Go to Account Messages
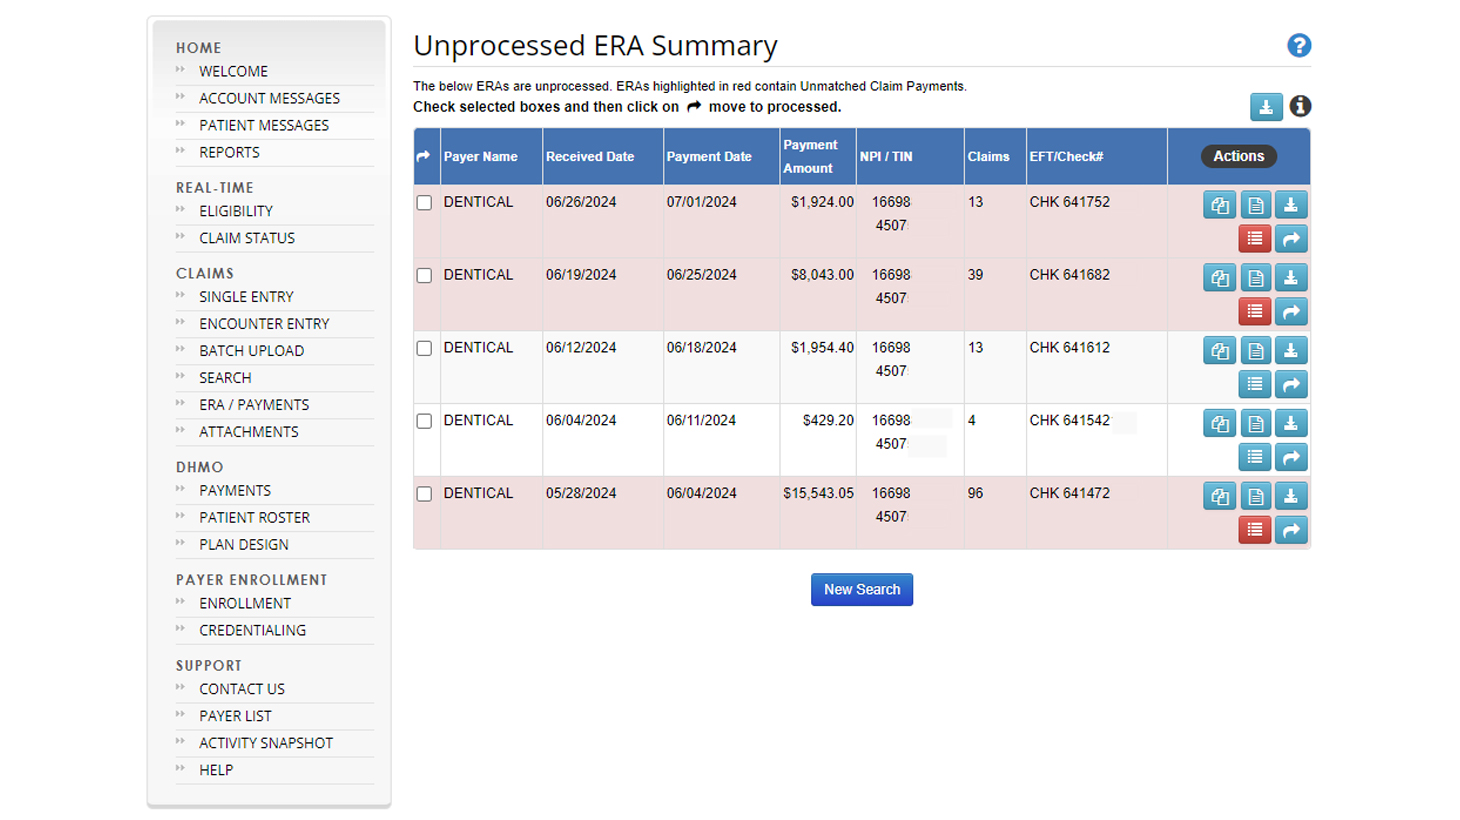The height and width of the screenshot is (820, 1460). (269, 98)
